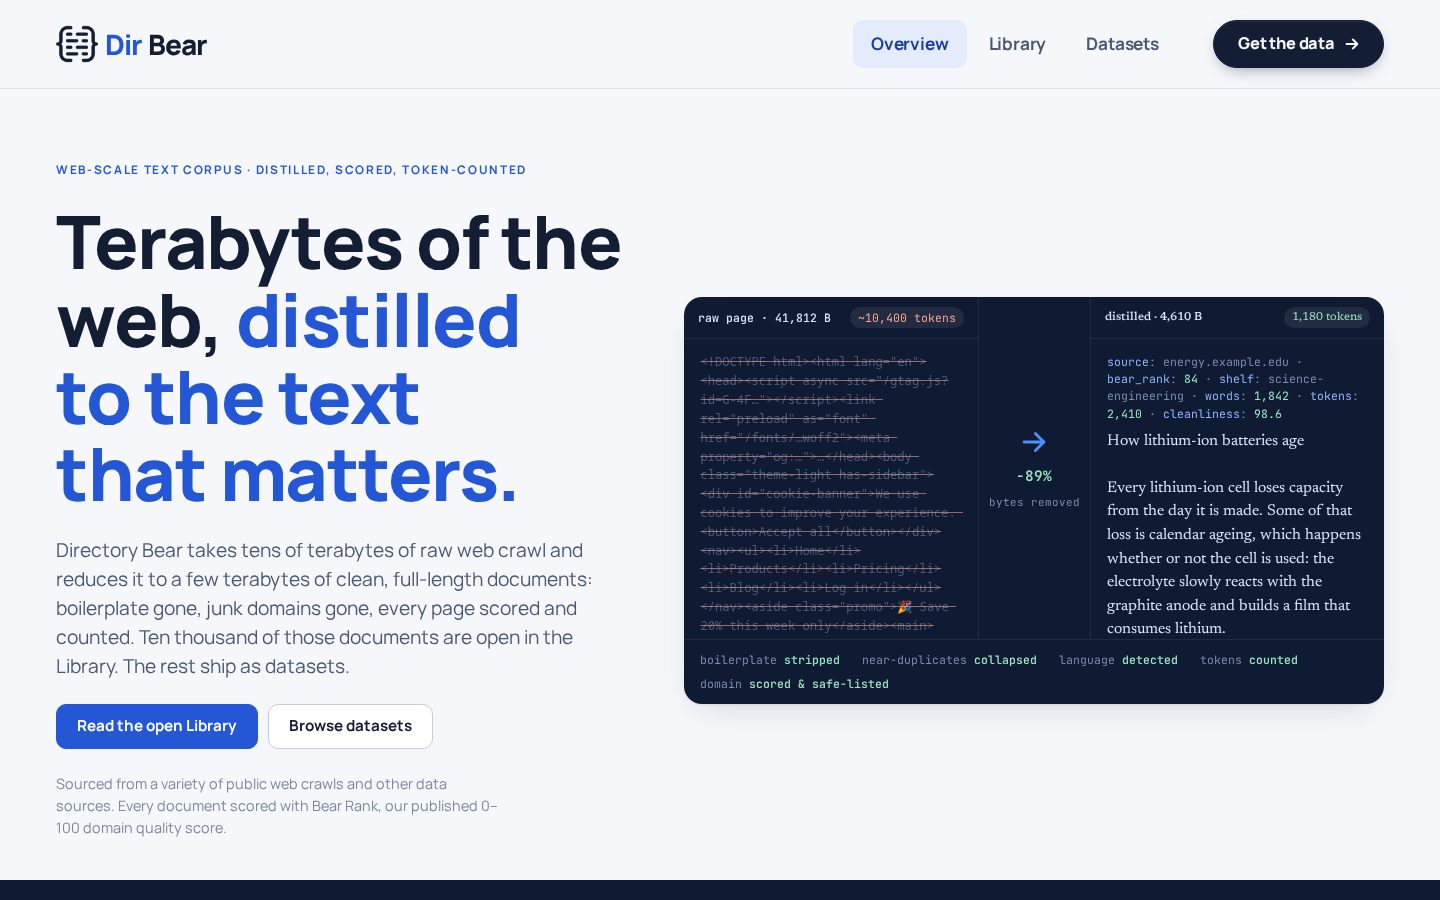The height and width of the screenshot is (900, 1440).
Task: Click the 'language detected' status
Action: (x=1118, y=660)
